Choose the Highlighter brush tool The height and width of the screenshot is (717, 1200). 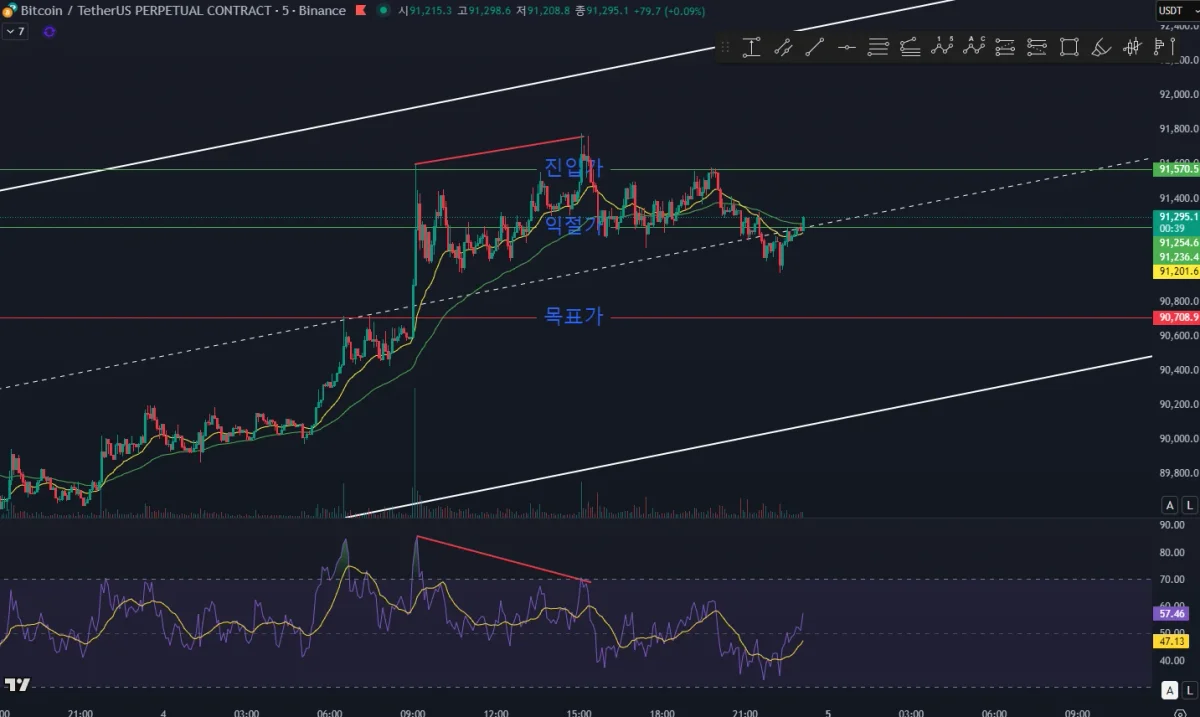(1101, 47)
